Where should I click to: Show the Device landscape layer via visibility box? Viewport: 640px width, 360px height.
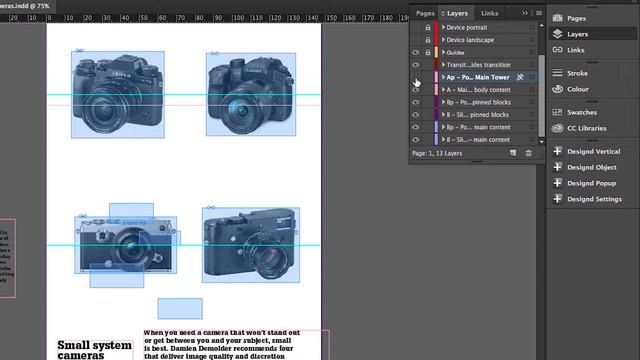[416, 40]
